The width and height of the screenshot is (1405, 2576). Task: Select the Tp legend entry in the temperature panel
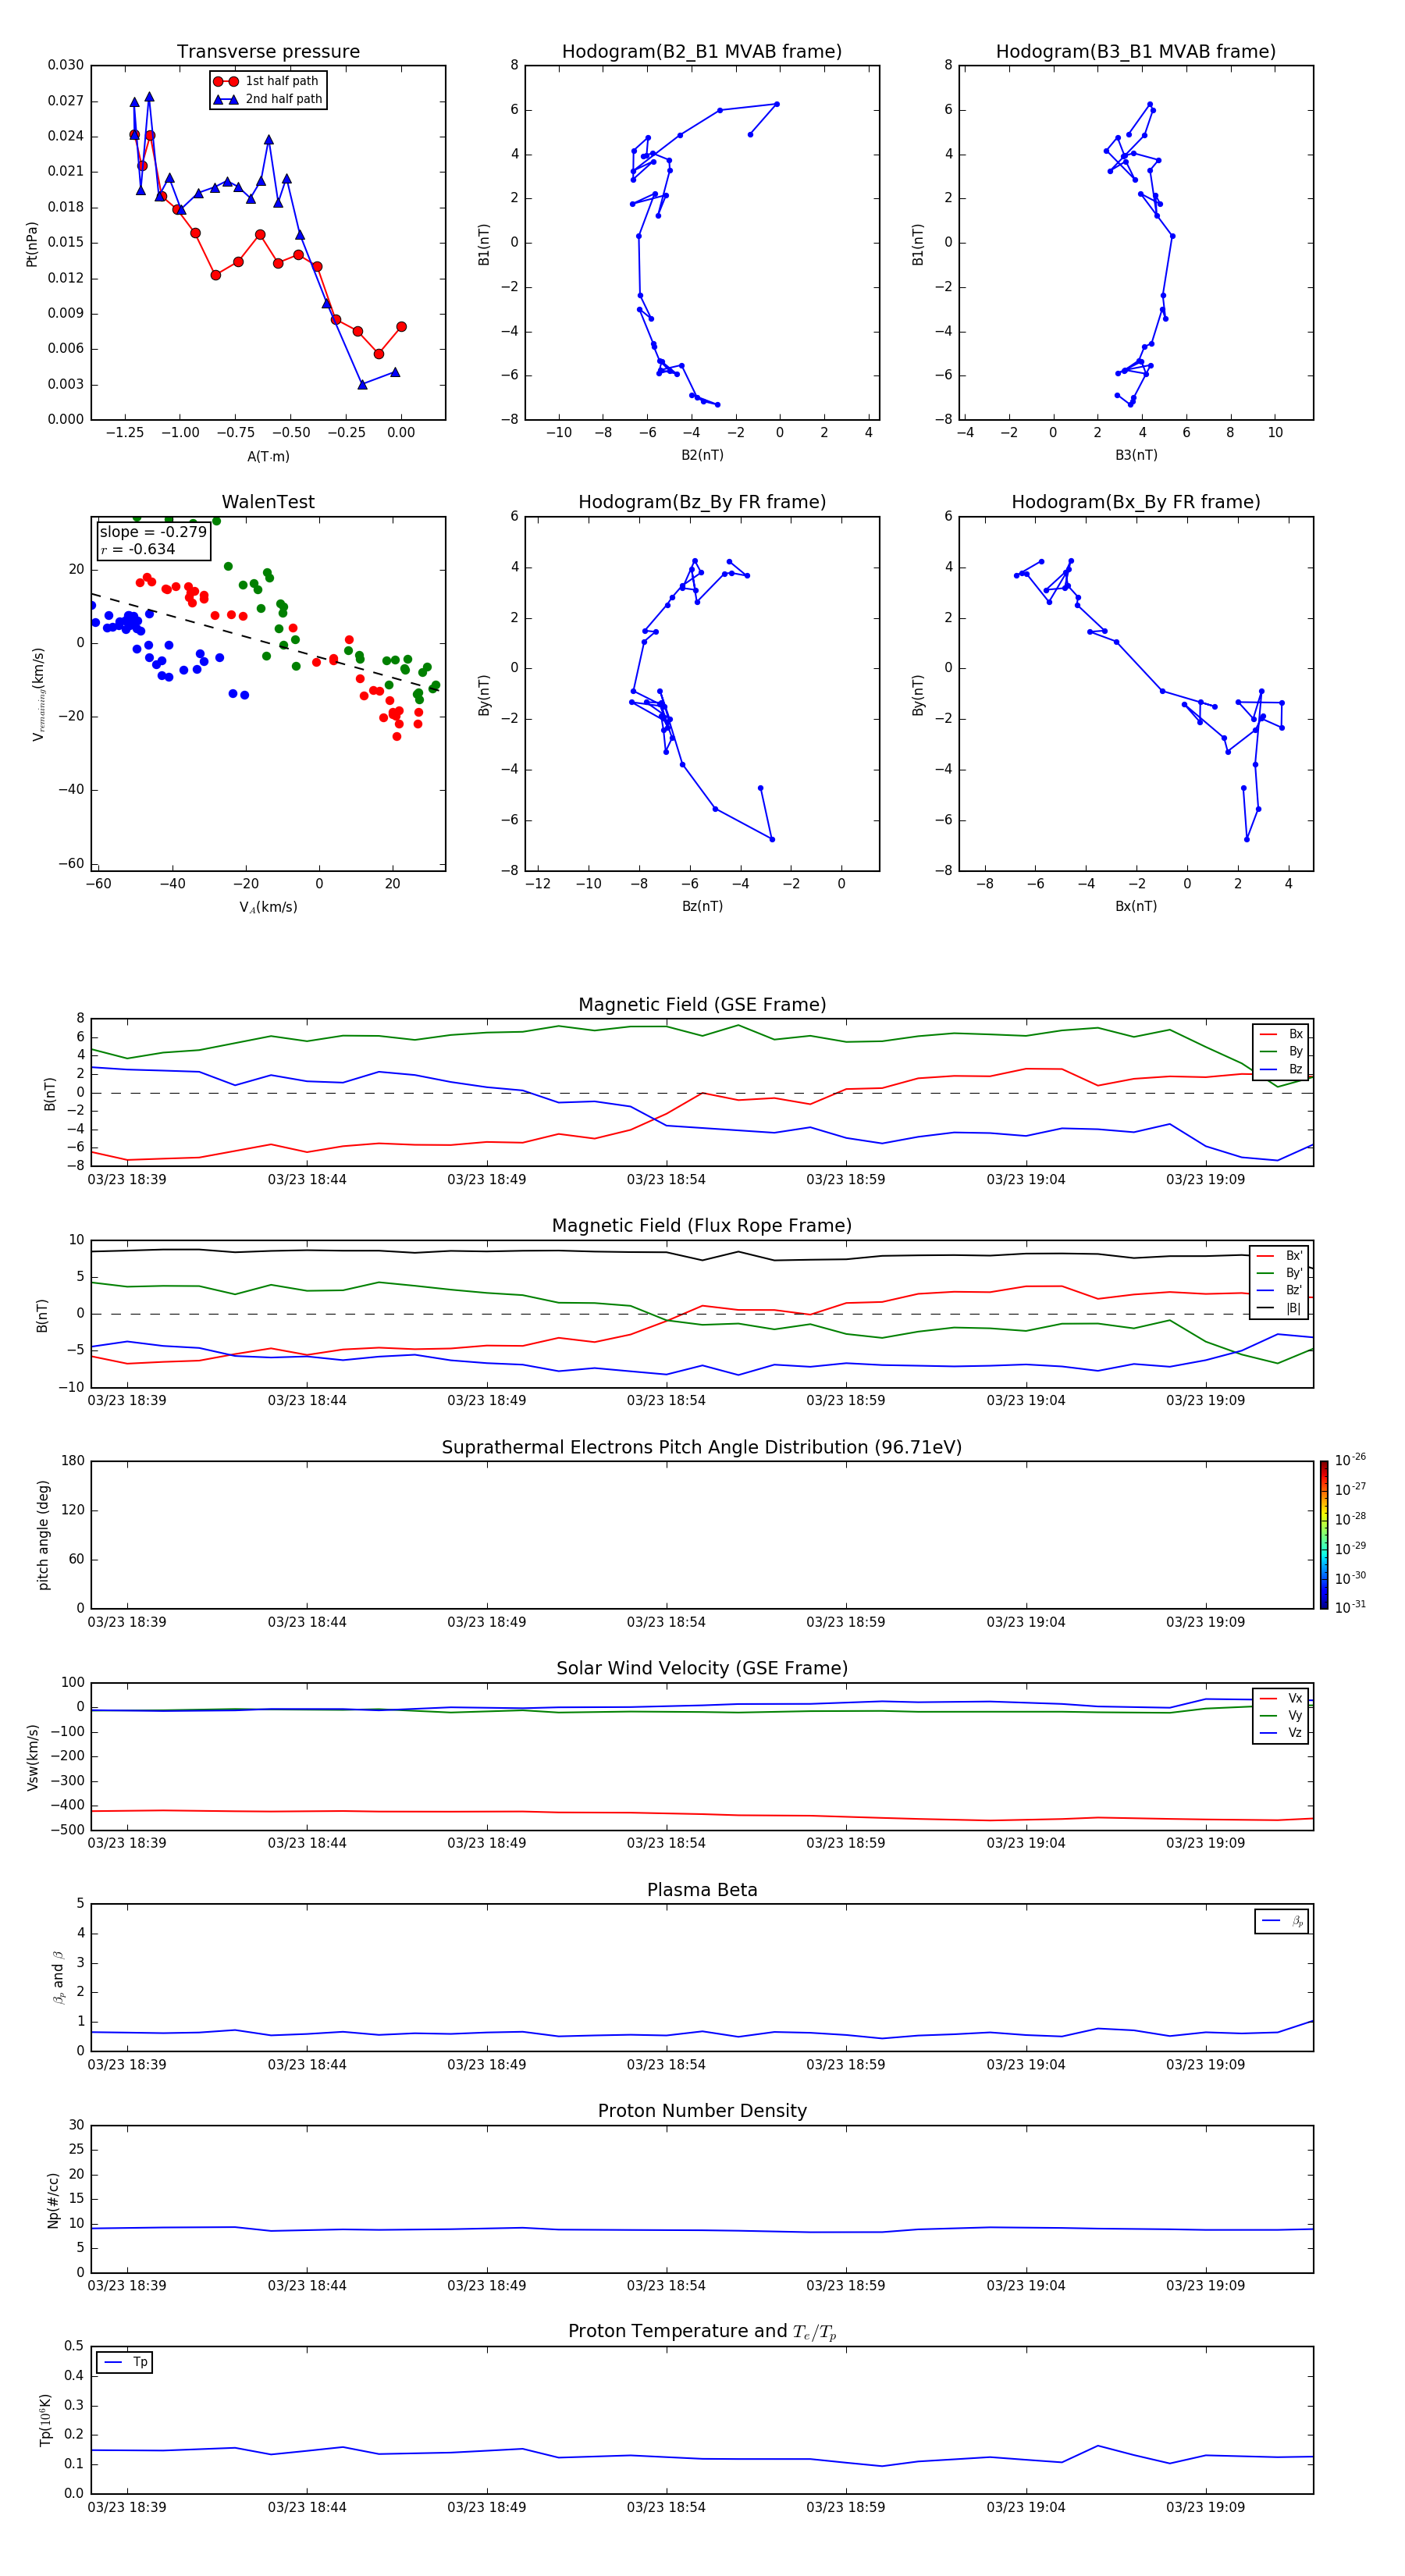(x=125, y=2362)
